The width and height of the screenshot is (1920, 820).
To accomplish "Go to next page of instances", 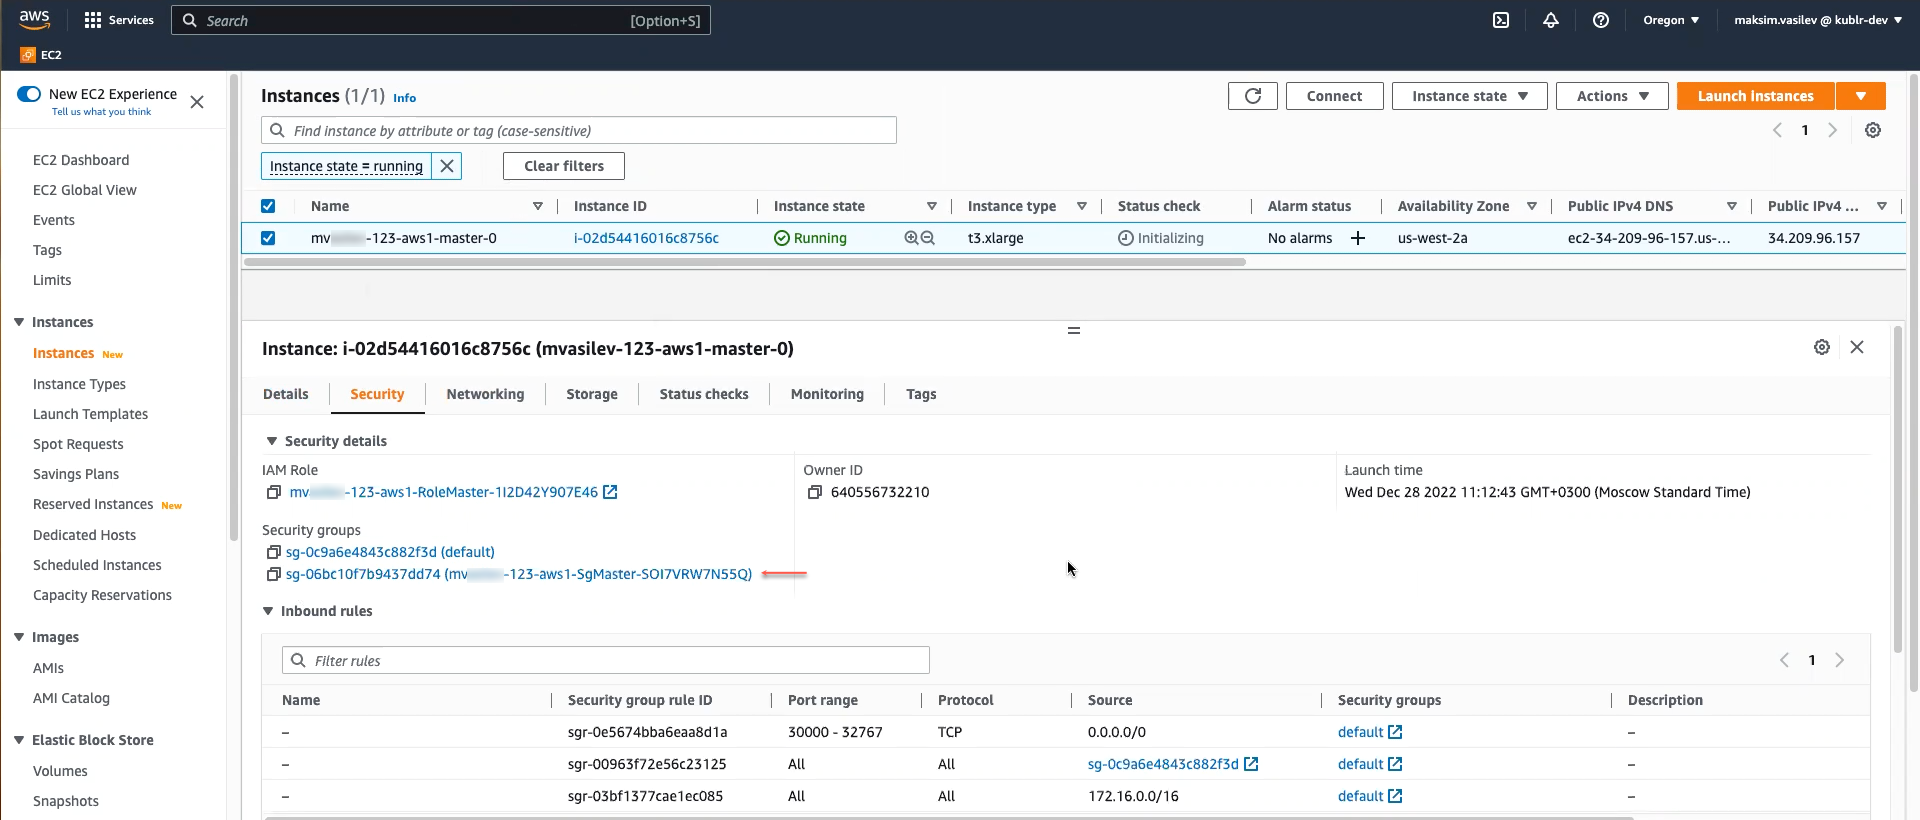I will pos(1833,130).
